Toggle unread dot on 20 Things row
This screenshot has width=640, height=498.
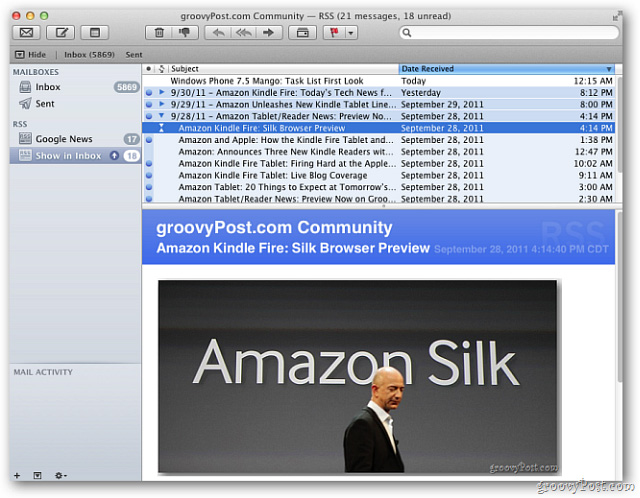coord(149,187)
